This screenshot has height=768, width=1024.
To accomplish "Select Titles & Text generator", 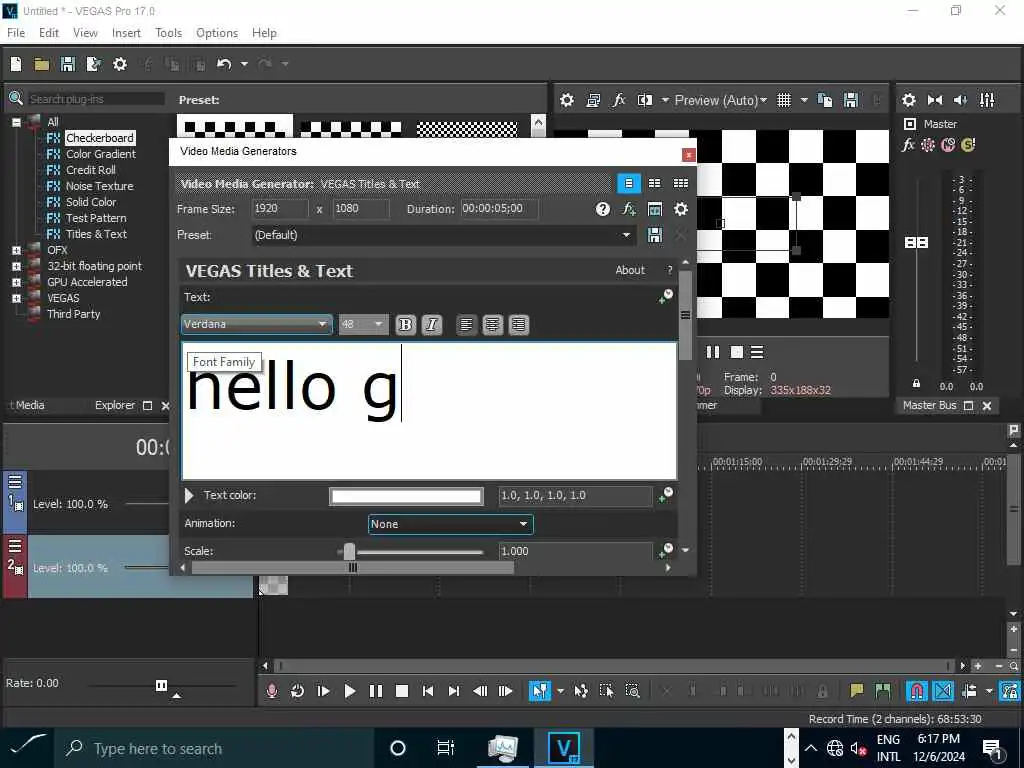I will tap(96, 234).
